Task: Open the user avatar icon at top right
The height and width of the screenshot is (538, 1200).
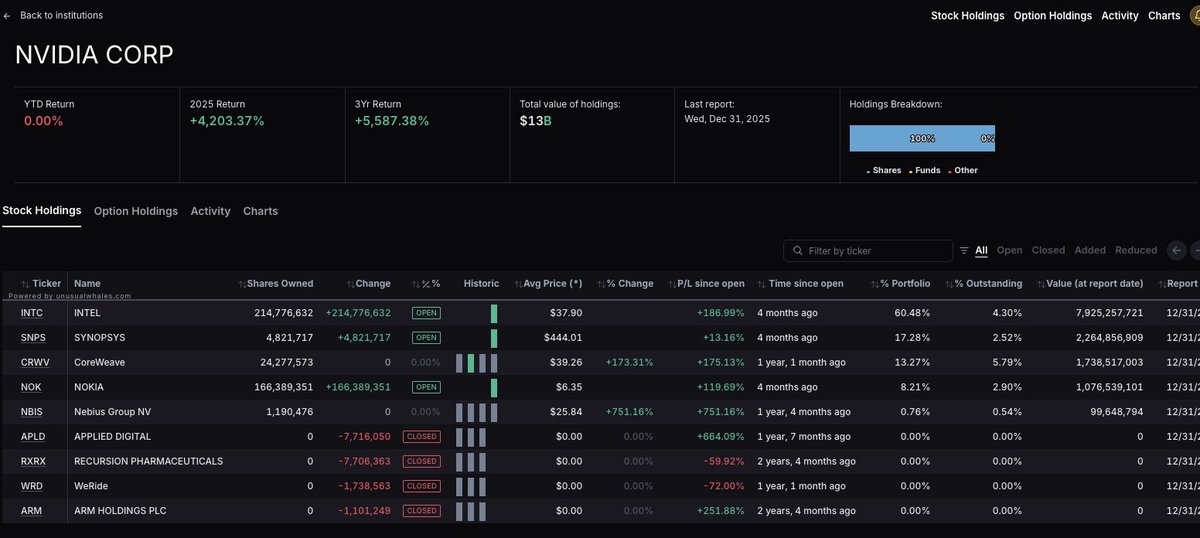Action: coord(1196,15)
